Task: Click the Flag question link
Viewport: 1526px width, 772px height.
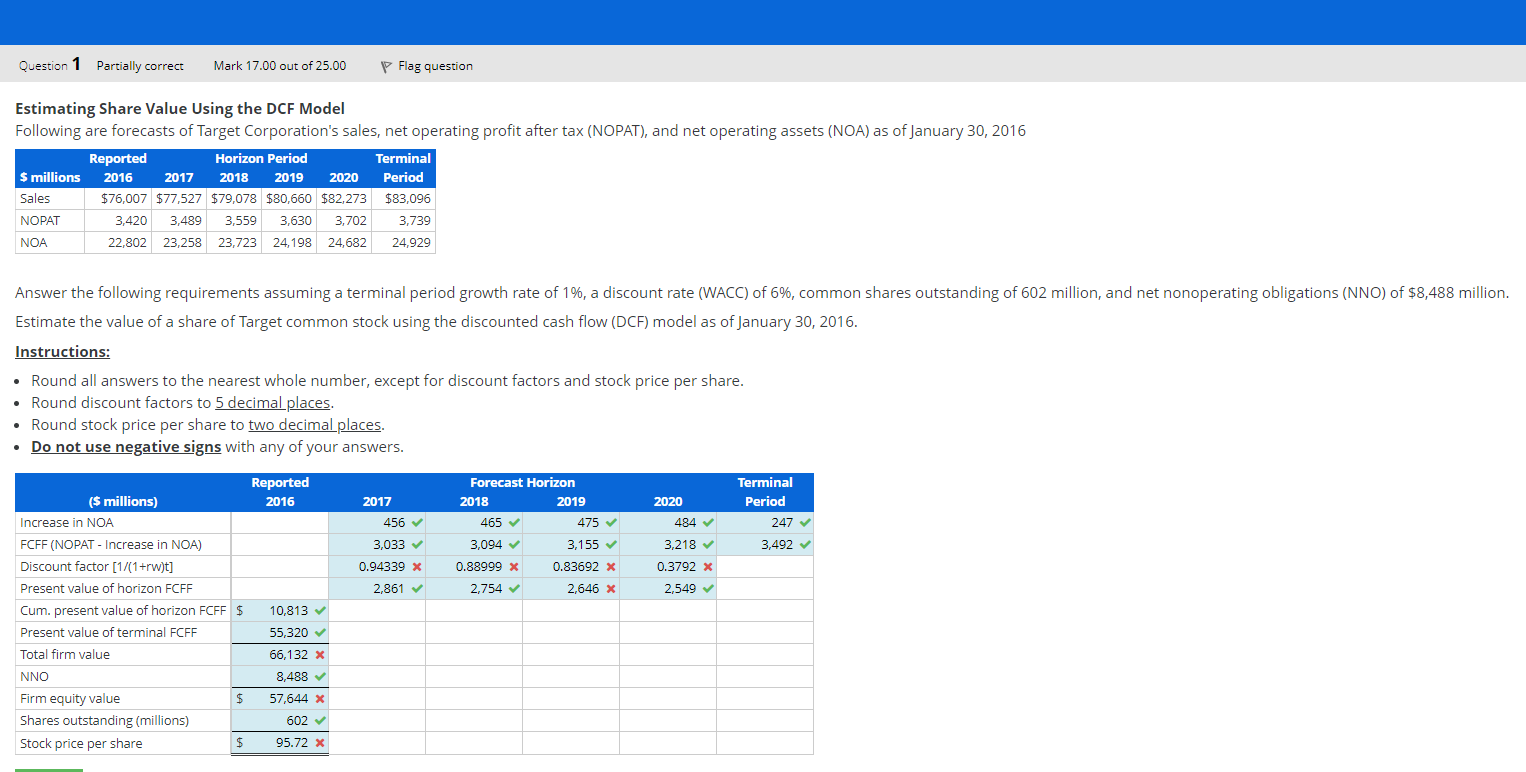Action: point(427,66)
